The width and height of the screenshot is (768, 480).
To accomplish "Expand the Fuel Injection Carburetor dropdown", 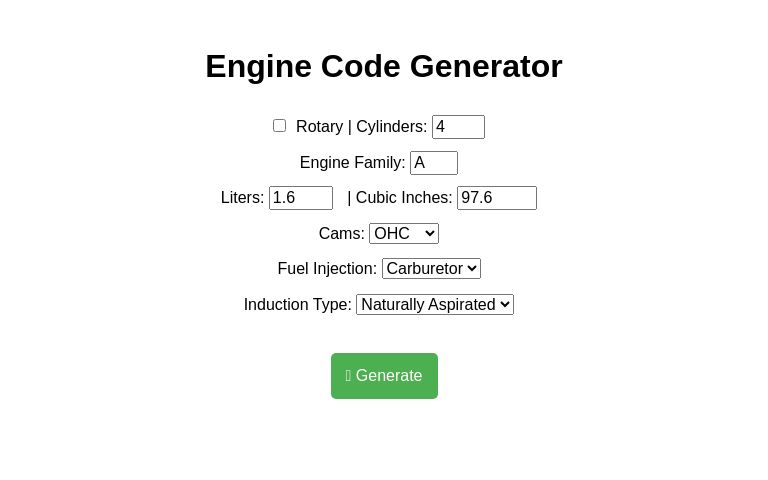I will 431,269.
